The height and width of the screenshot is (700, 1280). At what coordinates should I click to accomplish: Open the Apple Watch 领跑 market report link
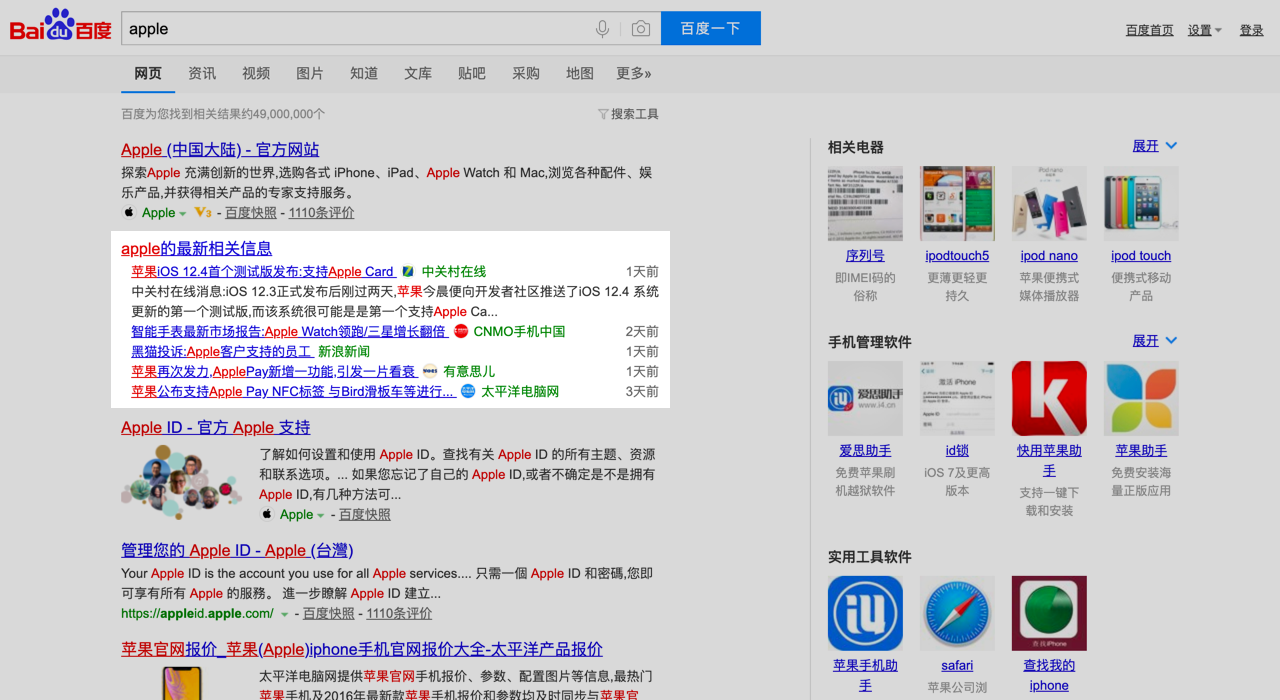pos(289,332)
